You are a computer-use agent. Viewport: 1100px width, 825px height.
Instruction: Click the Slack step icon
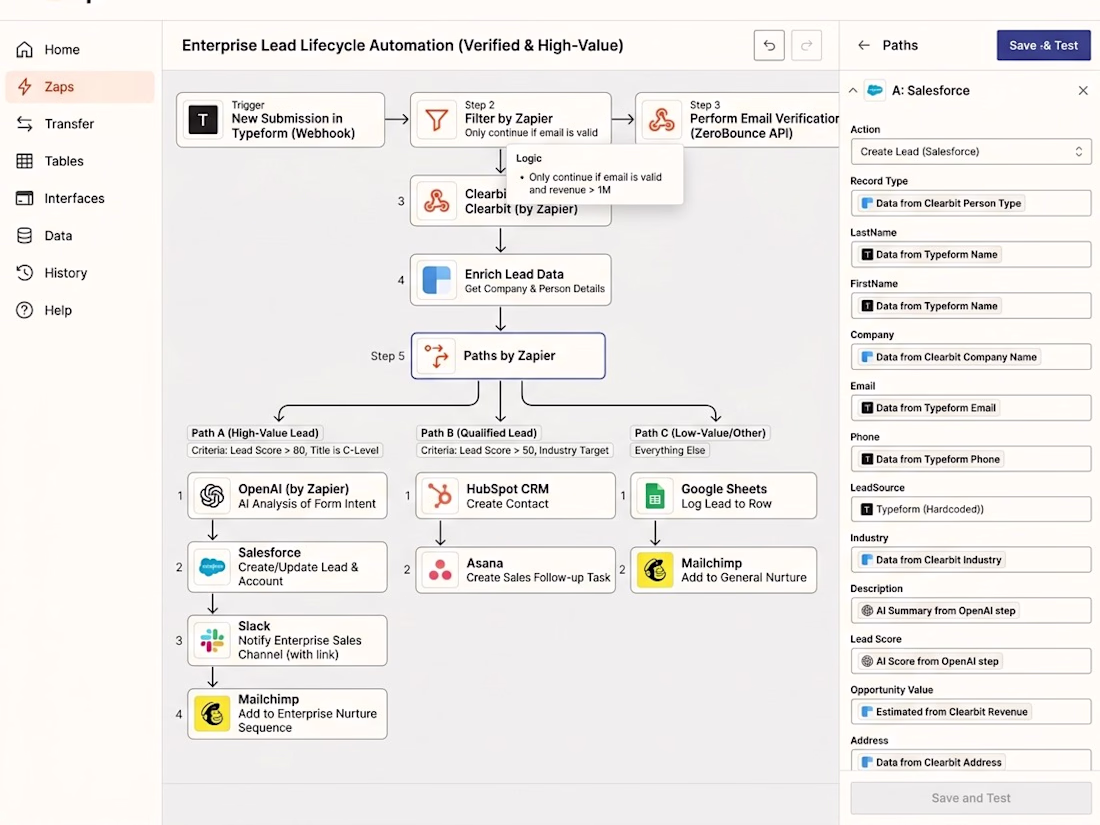tap(212, 640)
